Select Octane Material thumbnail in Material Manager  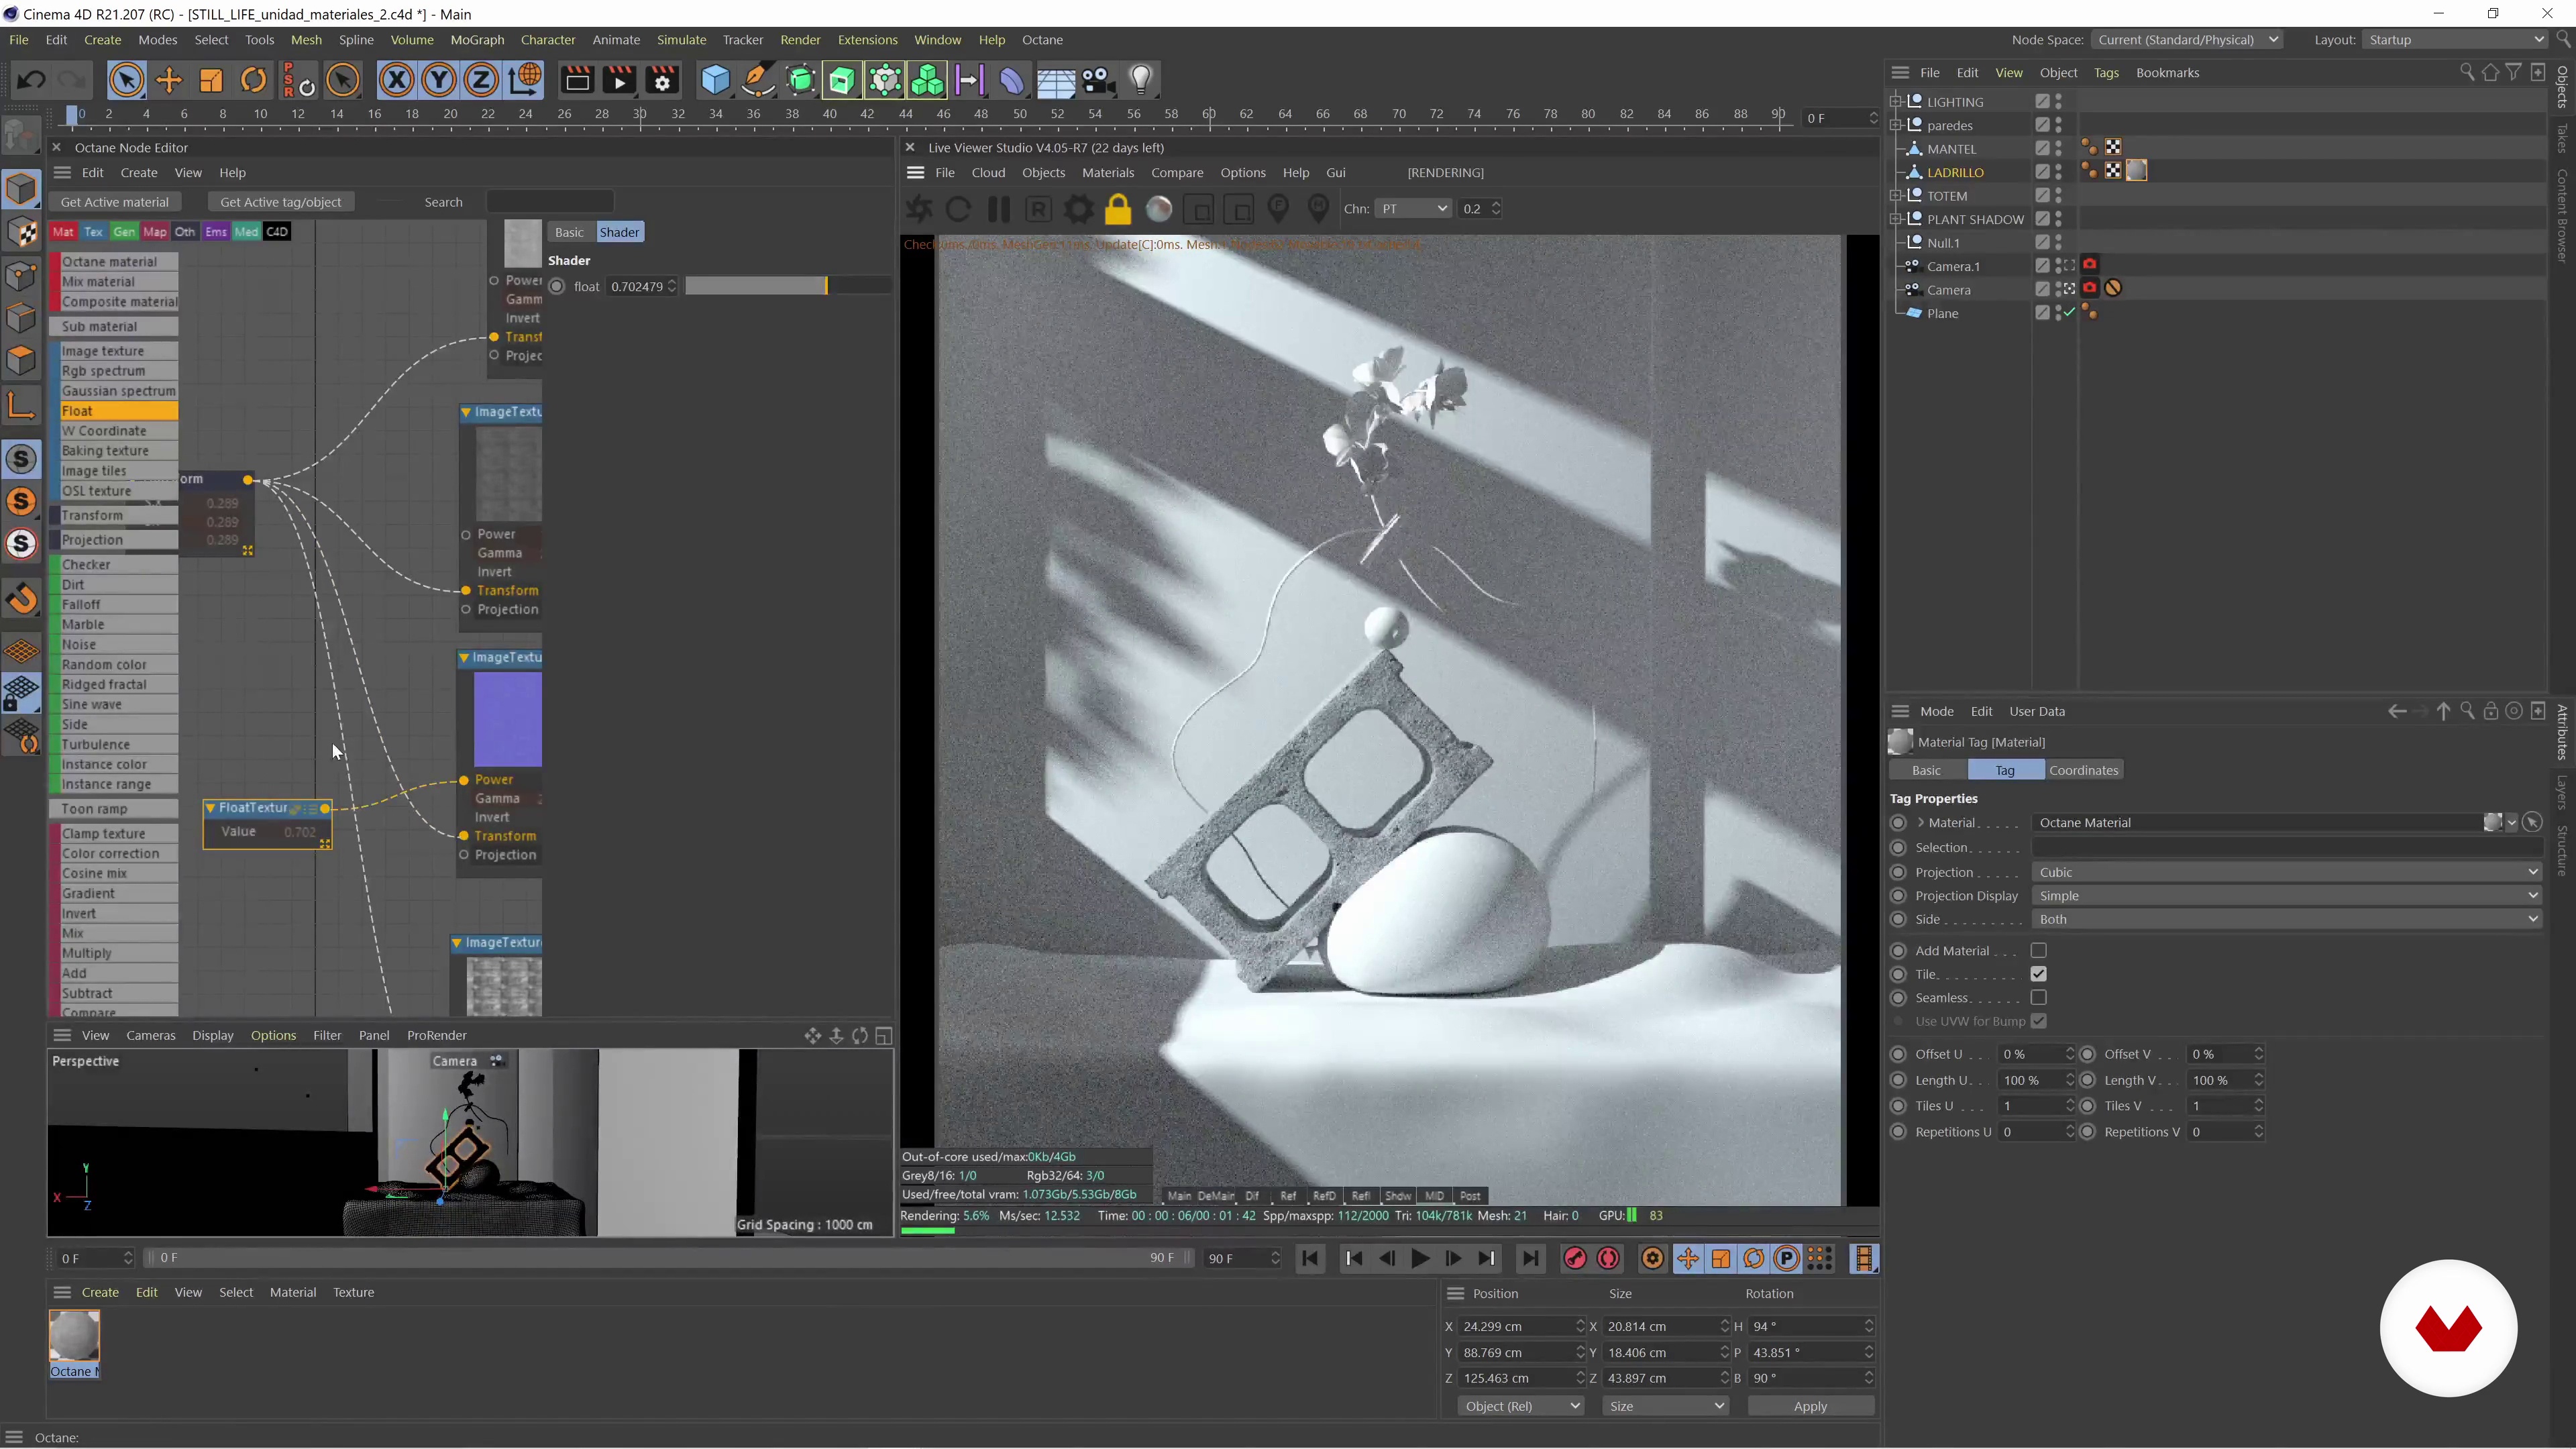pyautogui.click(x=74, y=1337)
